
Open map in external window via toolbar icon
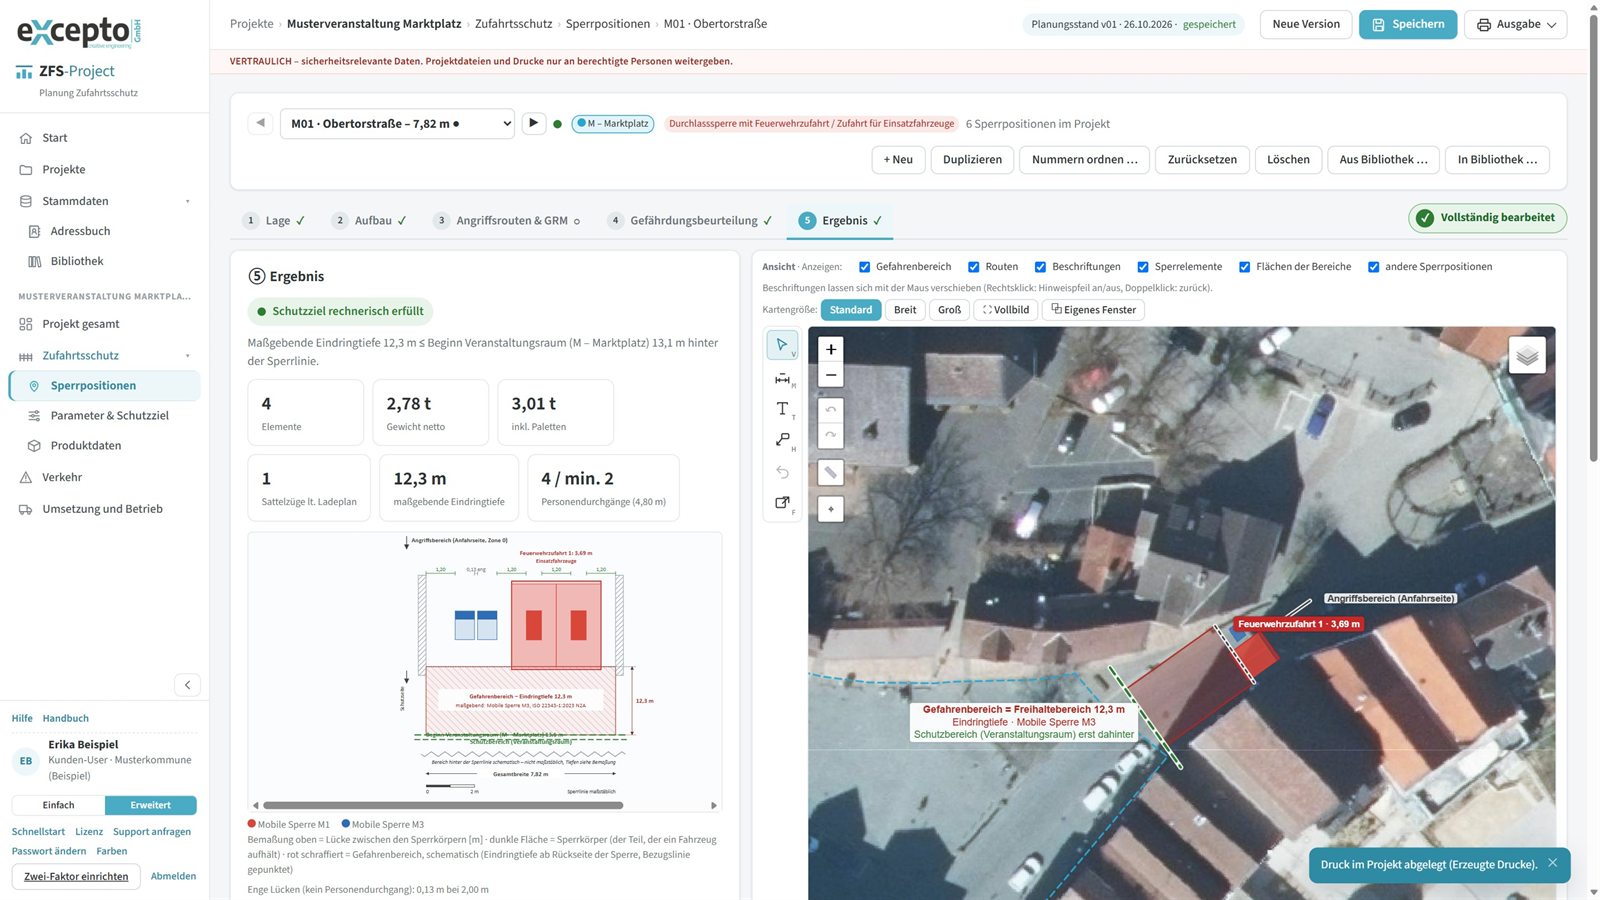[782, 503]
